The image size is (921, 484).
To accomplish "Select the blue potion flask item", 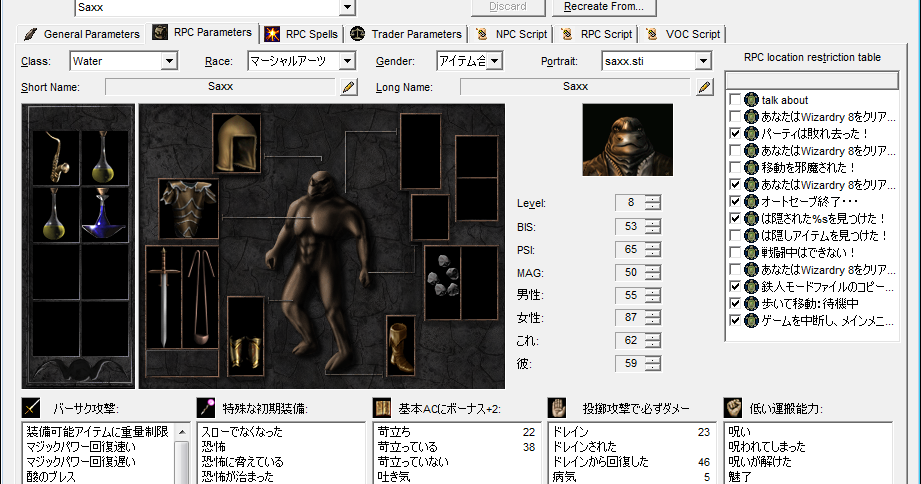I will click(x=105, y=214).
